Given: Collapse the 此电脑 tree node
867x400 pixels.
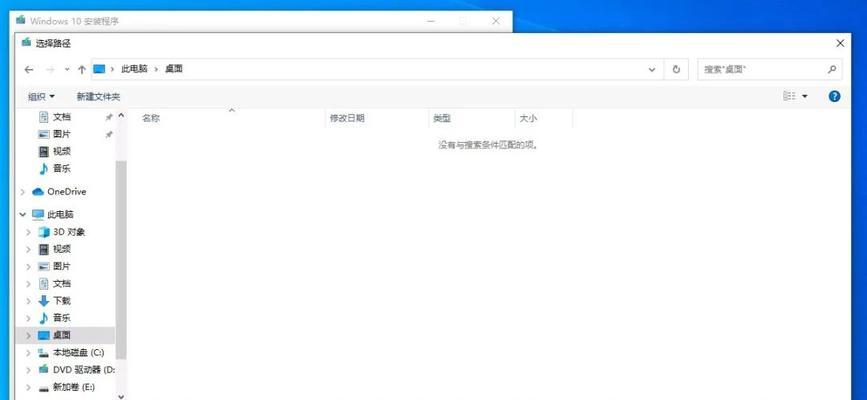Looking at the screenshot, I should pos(23,214).
